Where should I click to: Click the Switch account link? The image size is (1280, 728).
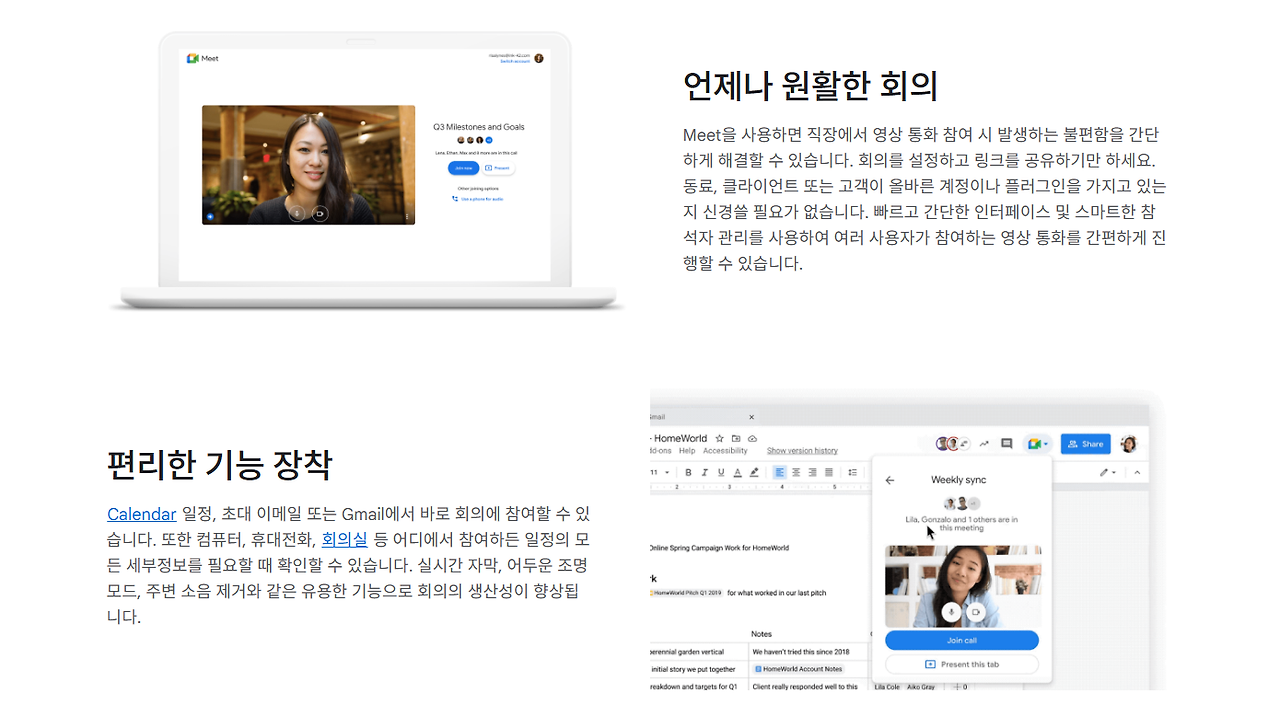pos(514,62)
